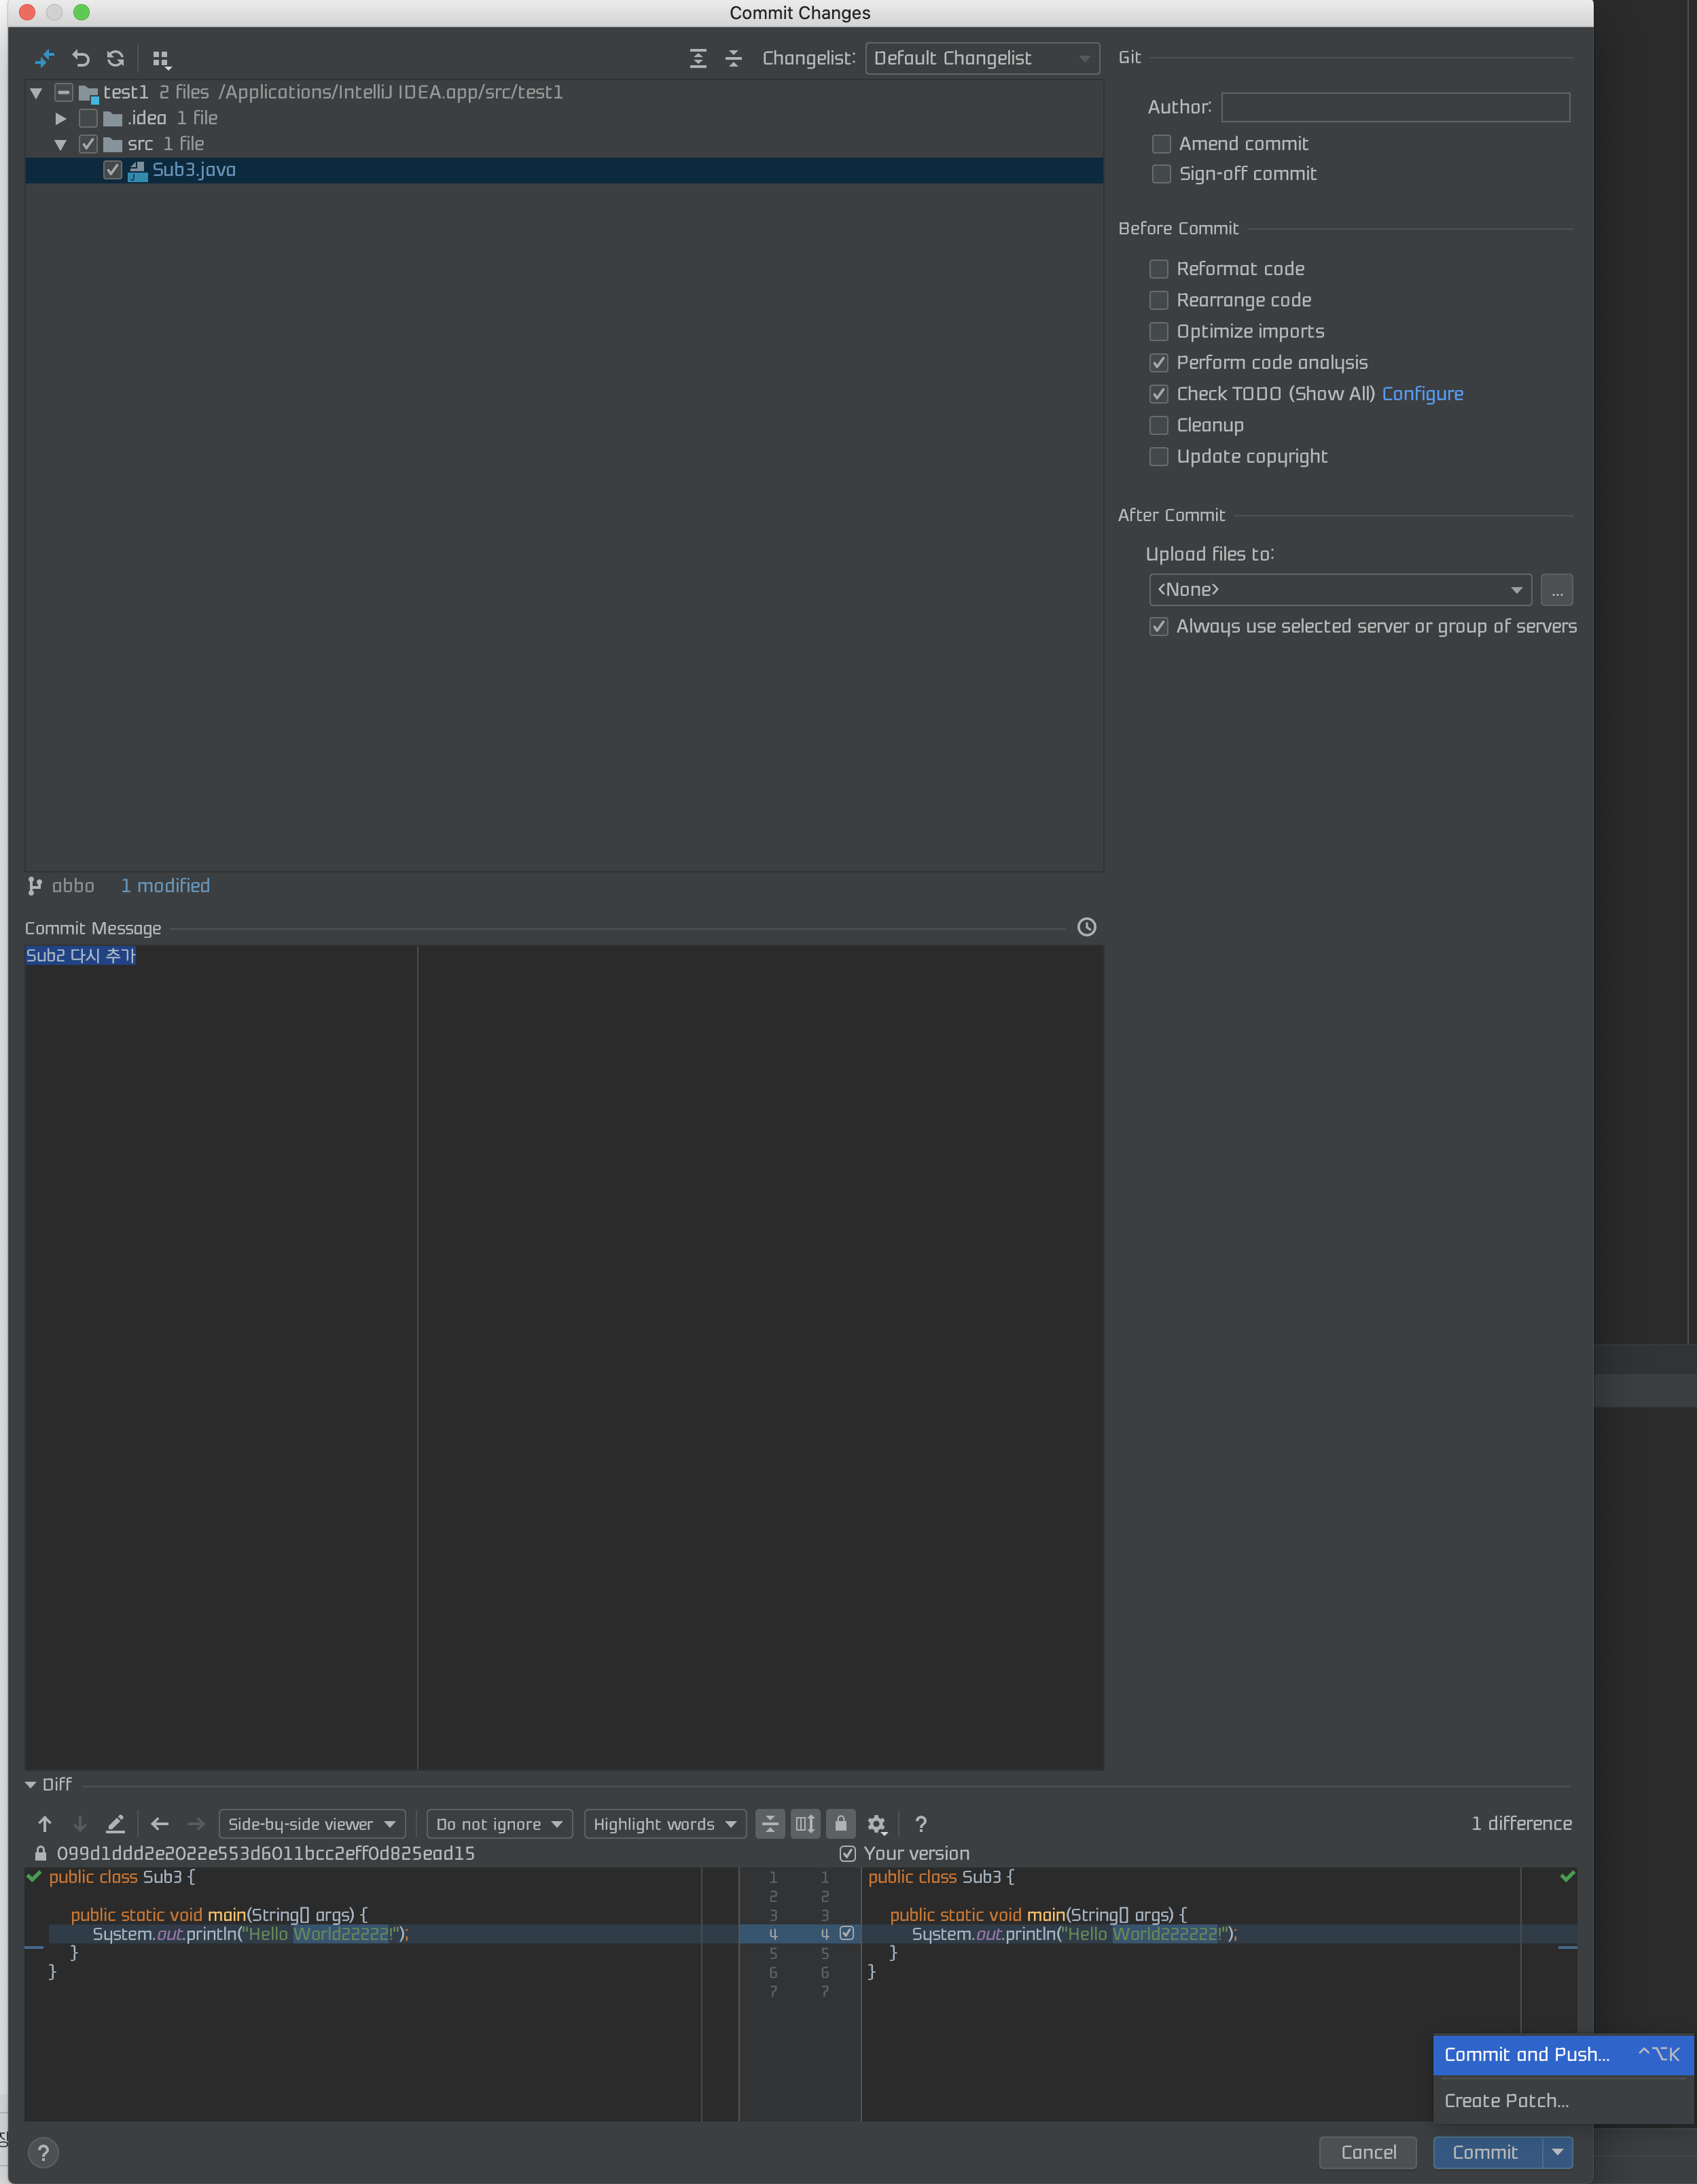Screen dimensions: 1697x2184
Task: Expand the .idea folder node
Action: pos(60,118)
